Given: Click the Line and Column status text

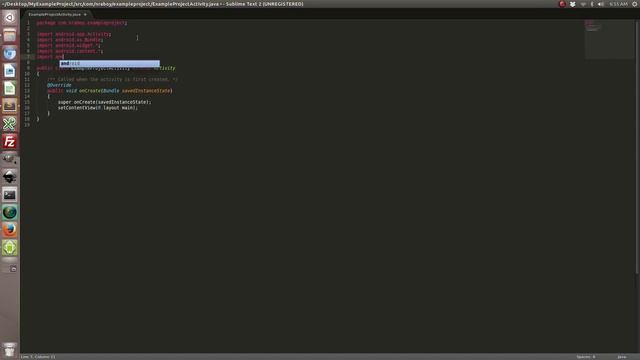Looking at the screenshot, I should (x=38, y=357).
